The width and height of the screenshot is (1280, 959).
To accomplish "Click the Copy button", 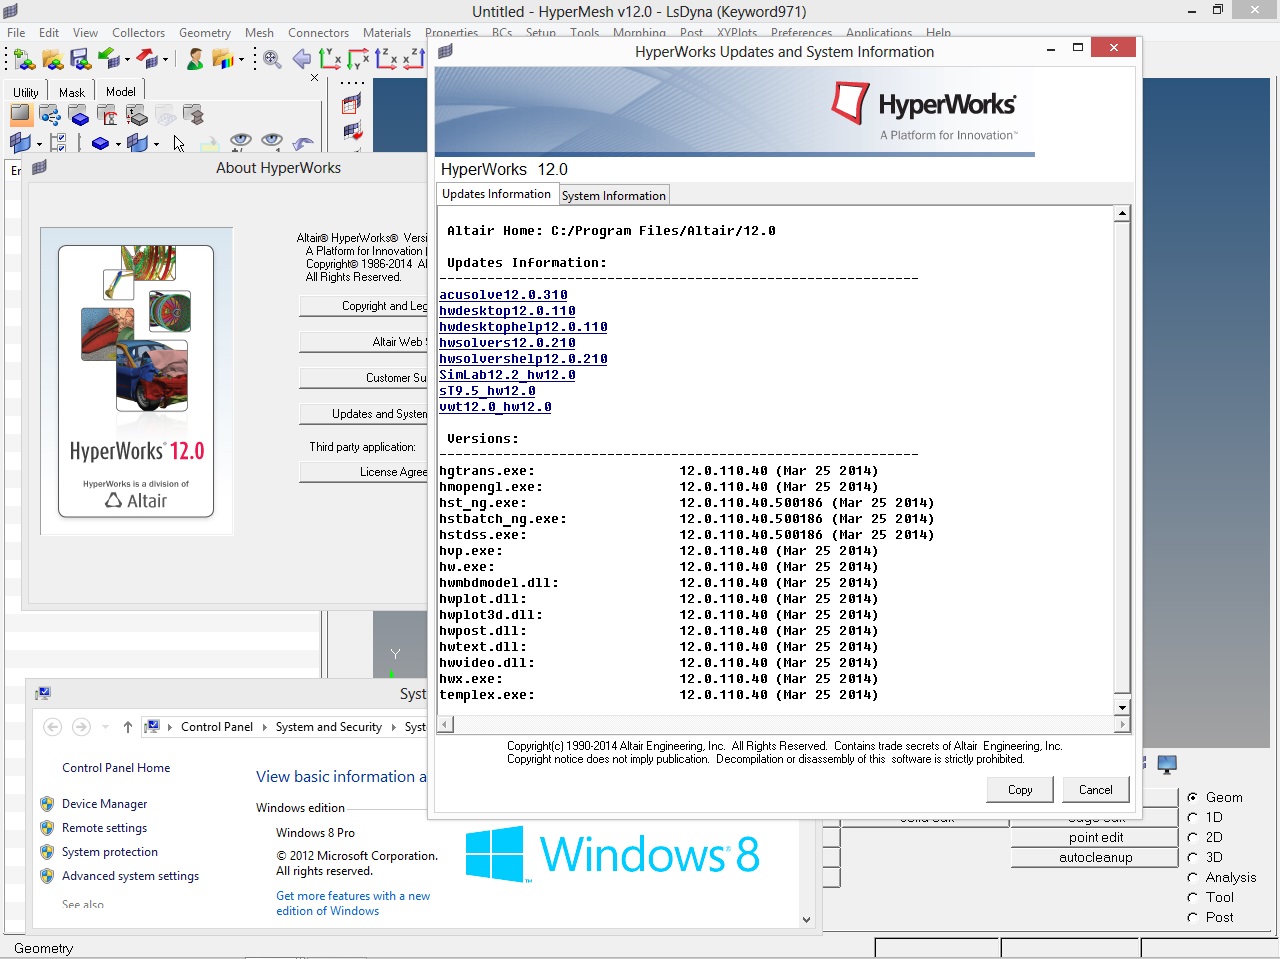I will pos(1020,789).
